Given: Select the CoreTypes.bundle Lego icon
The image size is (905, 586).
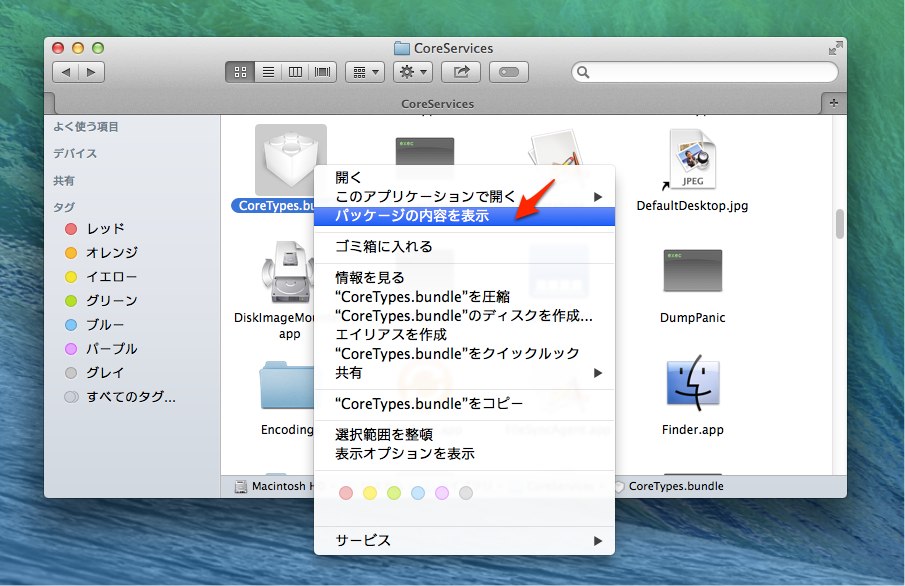Looking at the screenshot, I should (291, 160).
